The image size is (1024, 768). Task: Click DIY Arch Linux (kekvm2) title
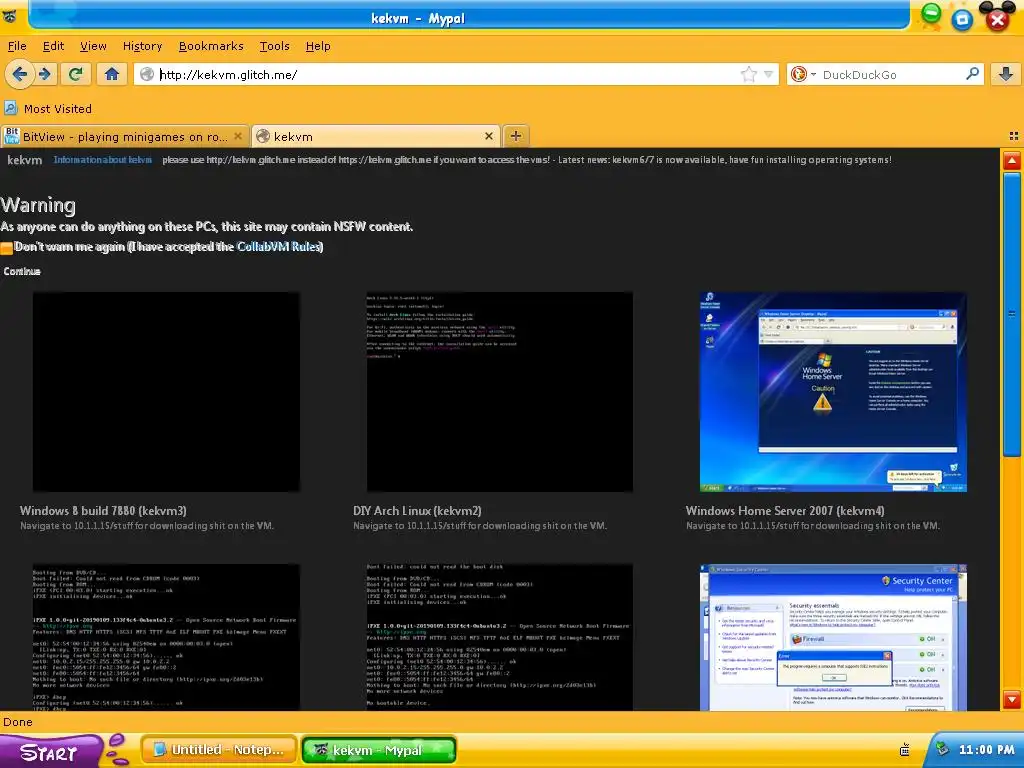(x=417, y=511)
